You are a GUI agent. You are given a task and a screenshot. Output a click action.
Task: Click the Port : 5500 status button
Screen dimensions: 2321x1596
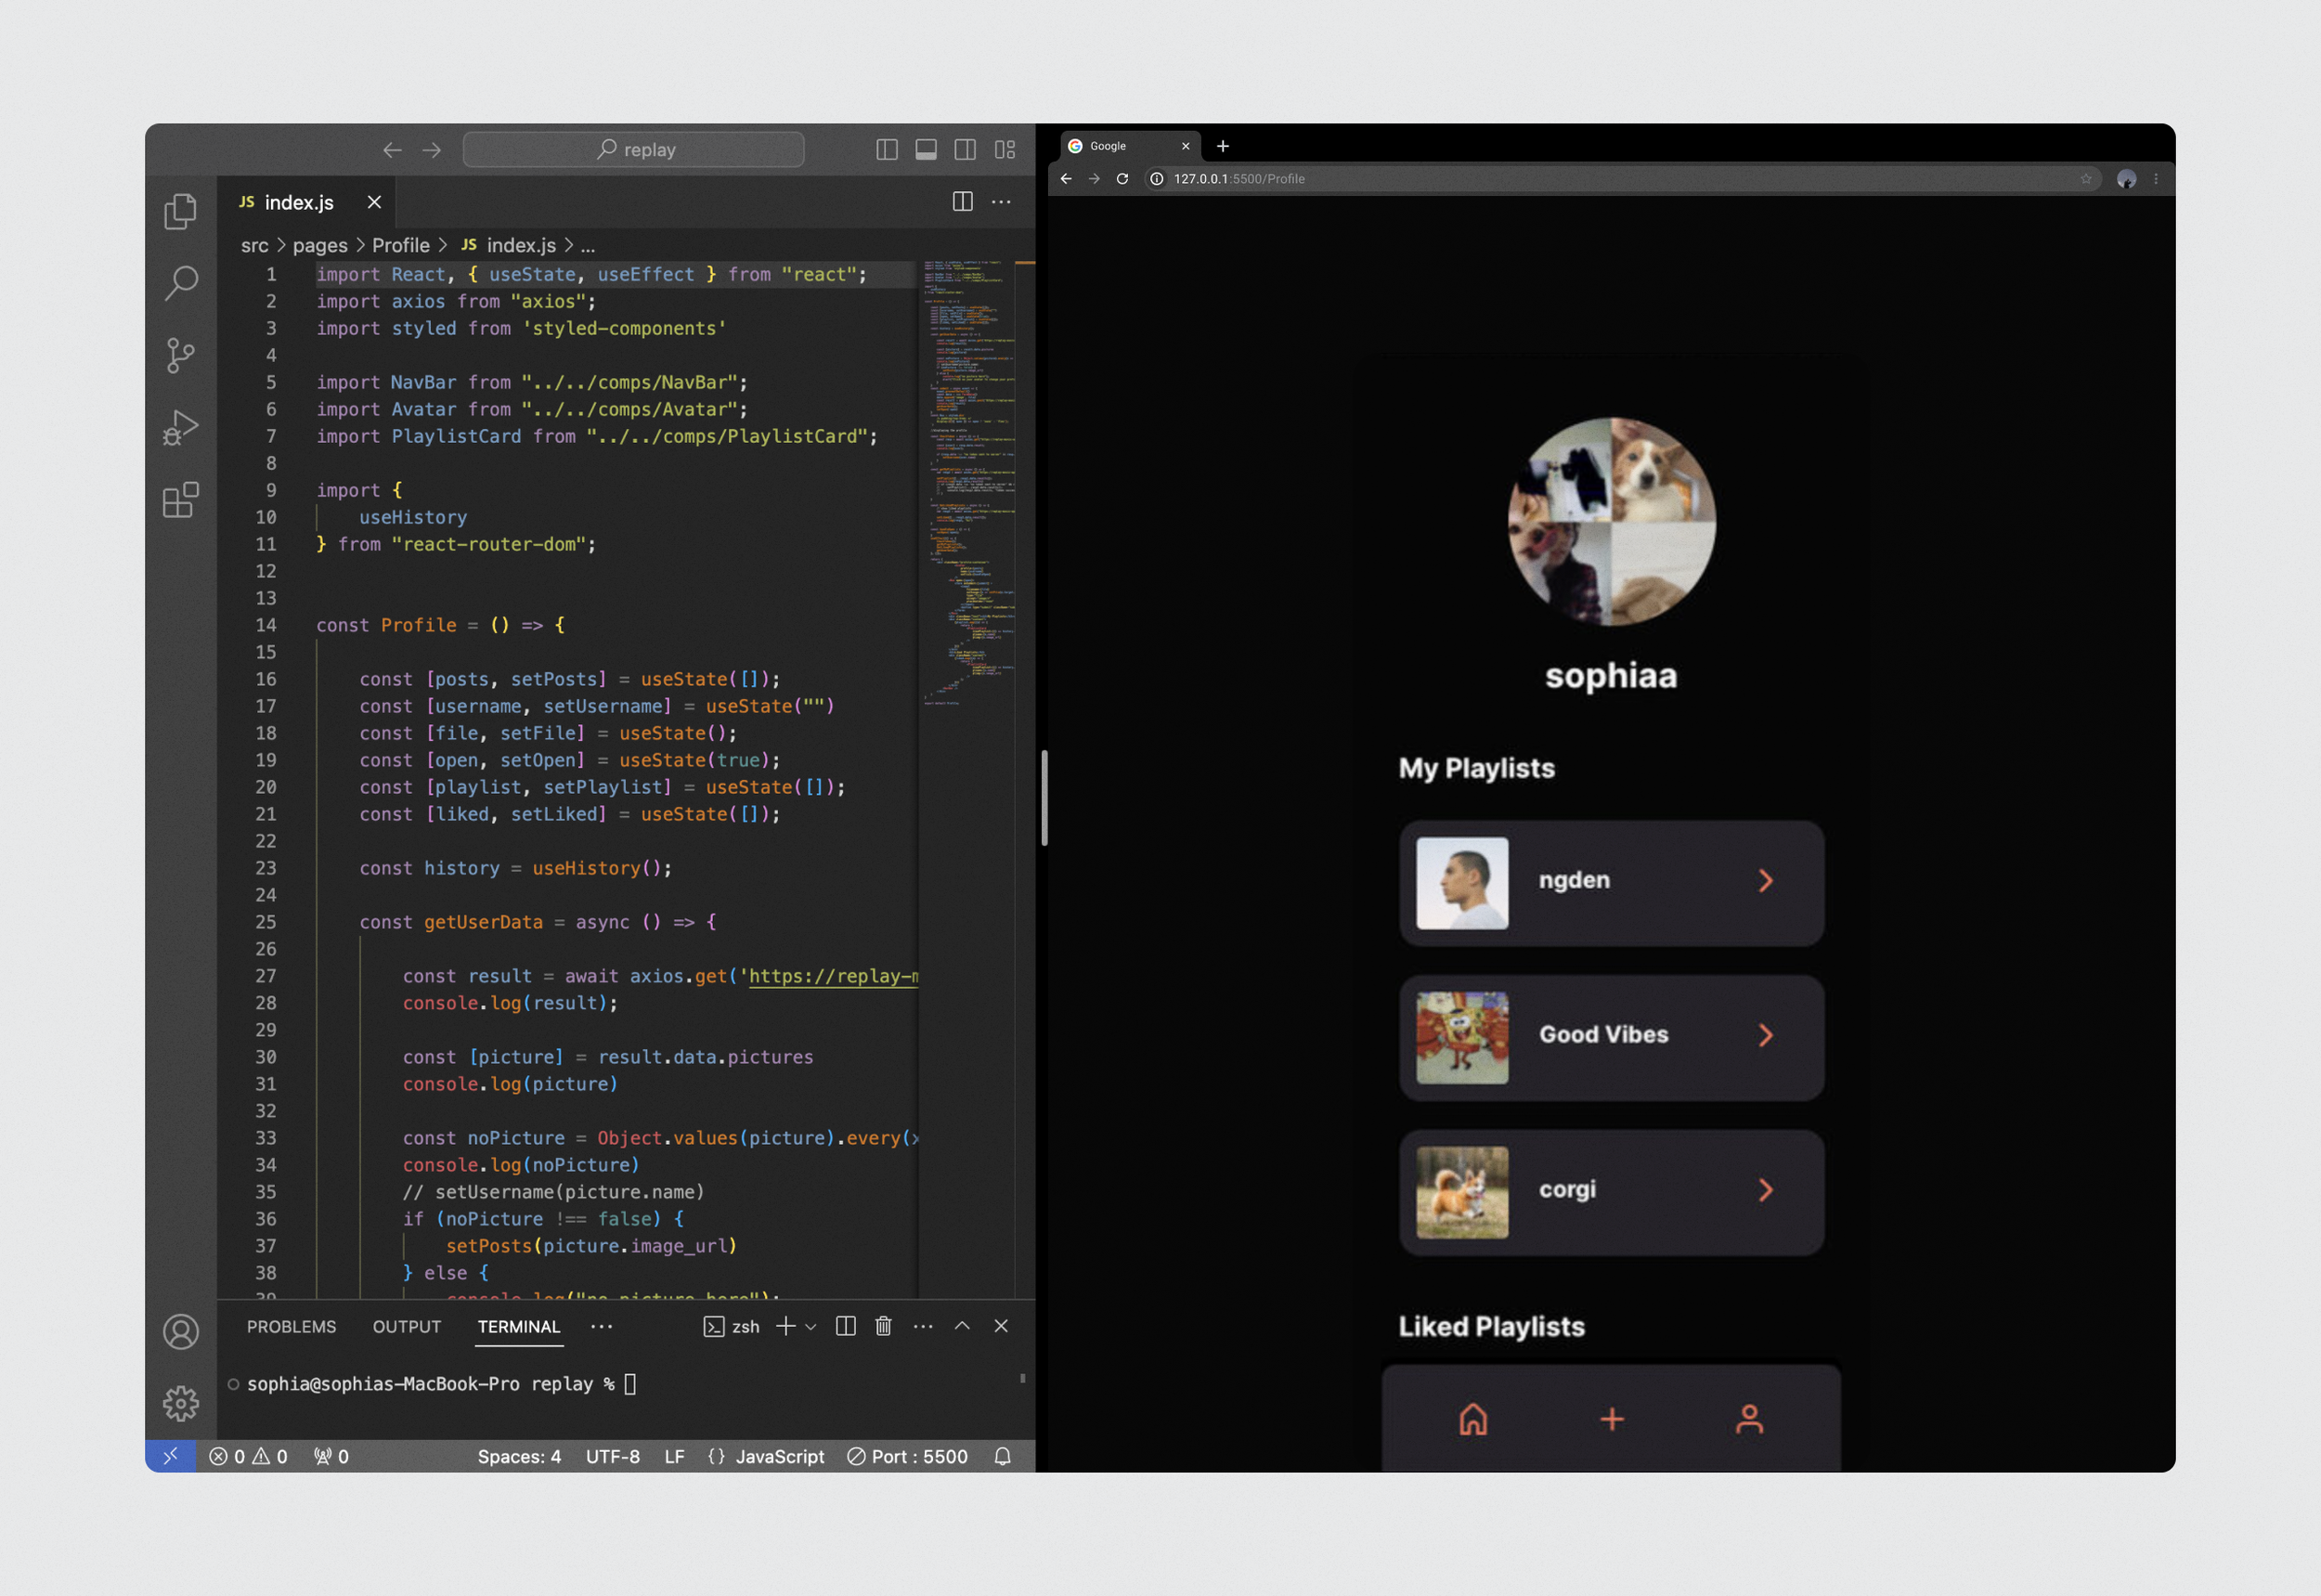tap(907, 1456)
